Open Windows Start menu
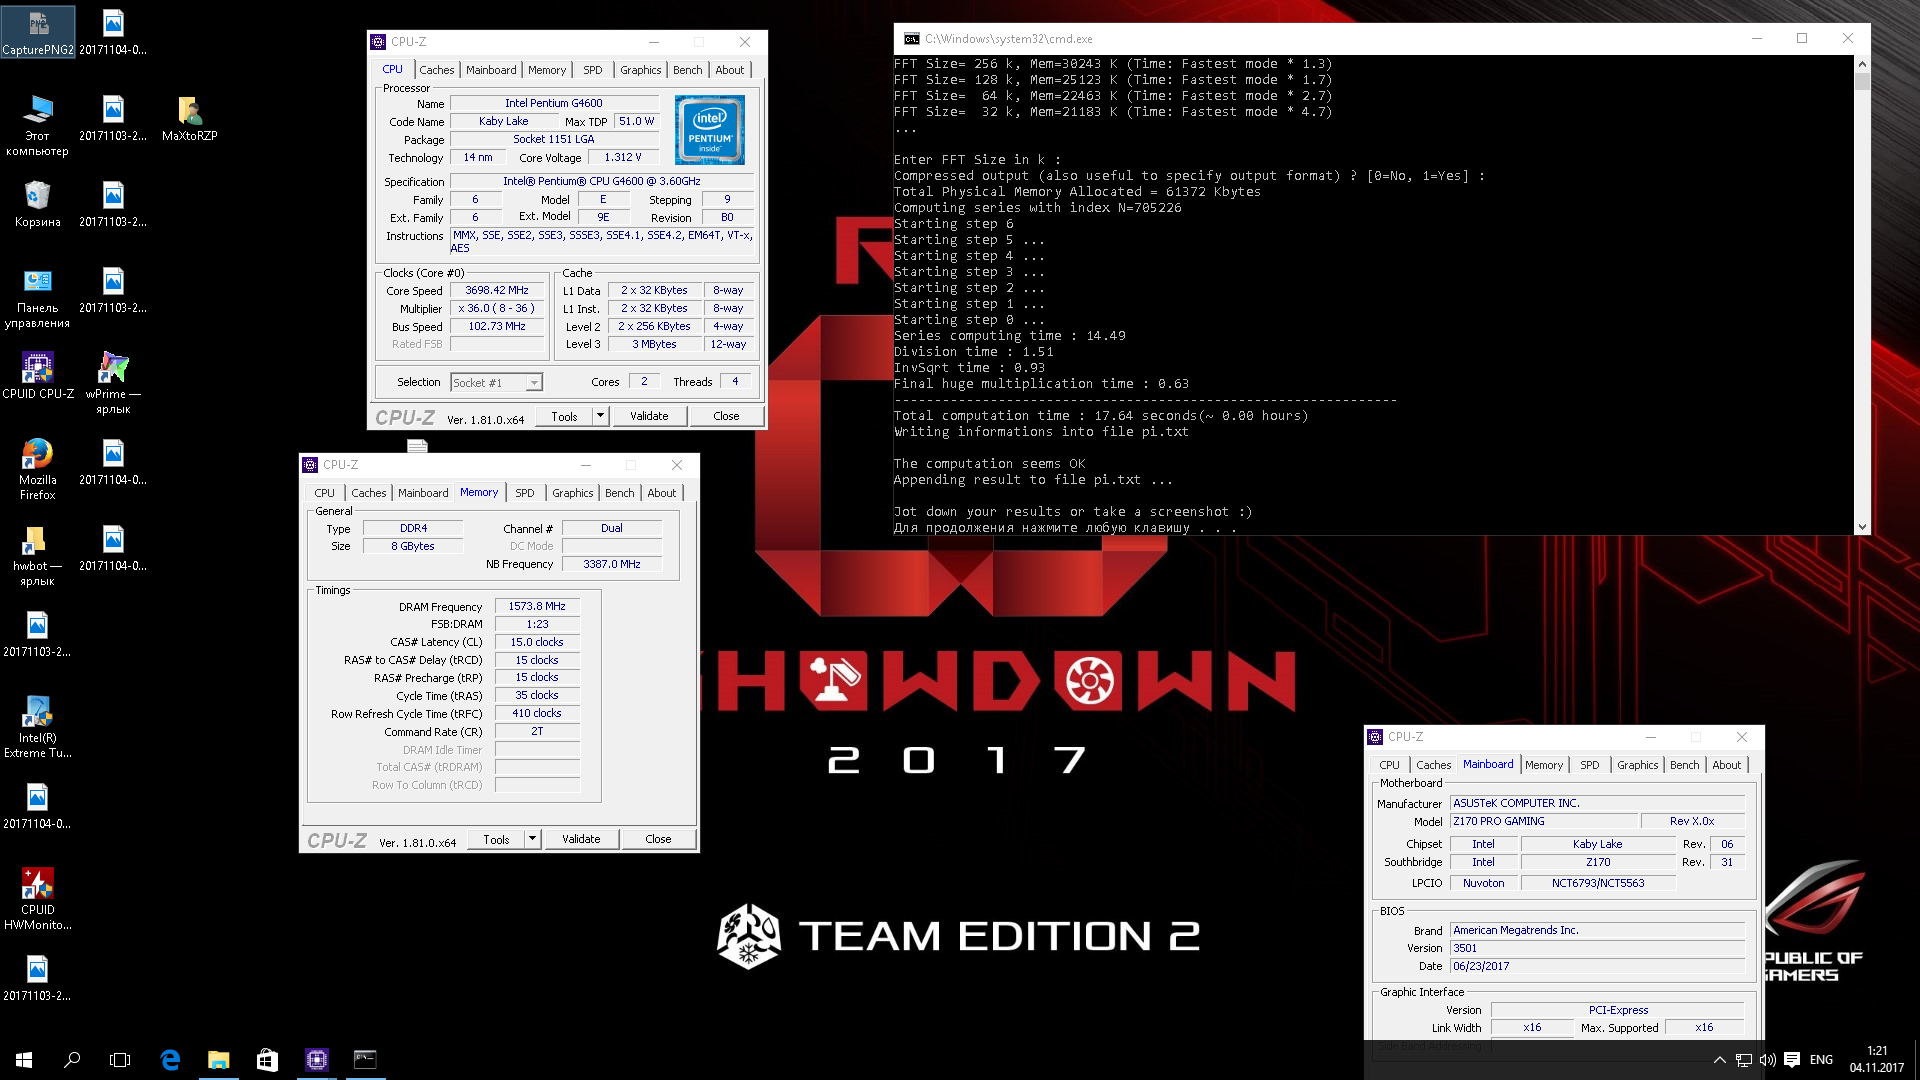The height and width of the screenshot is (1080, 1920). coord(24,1059)
